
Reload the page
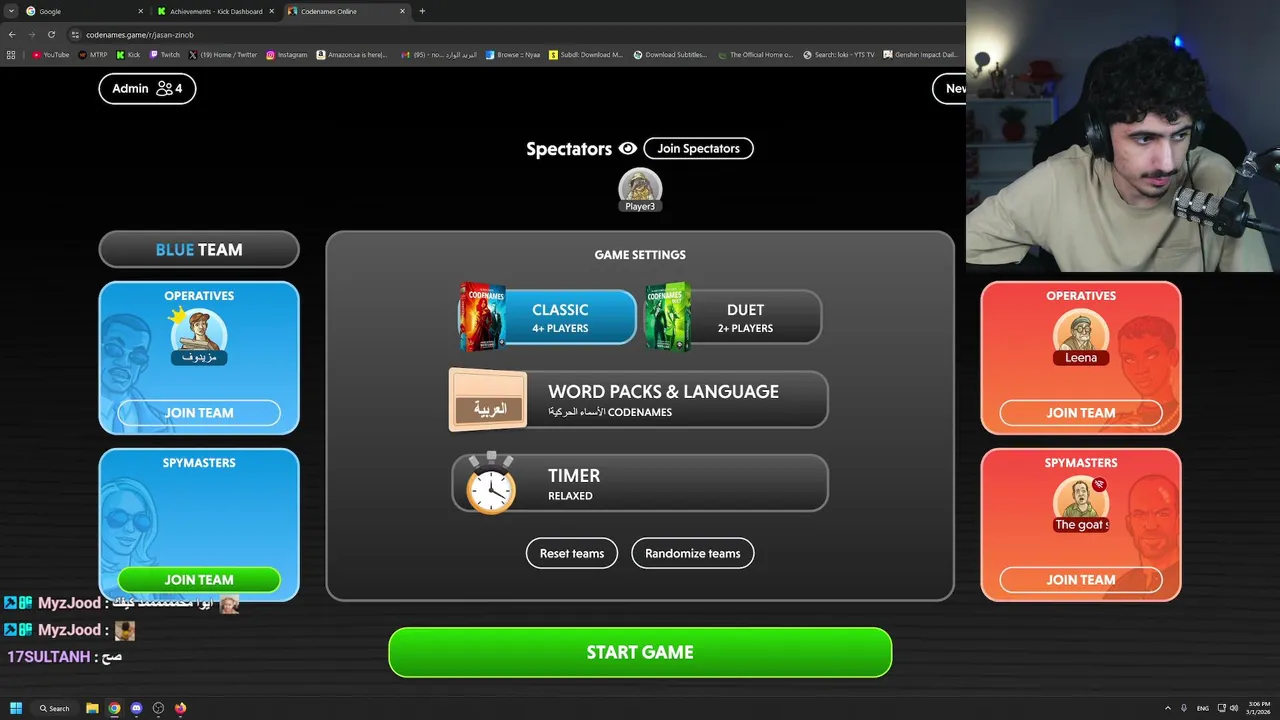click(51, 34)
